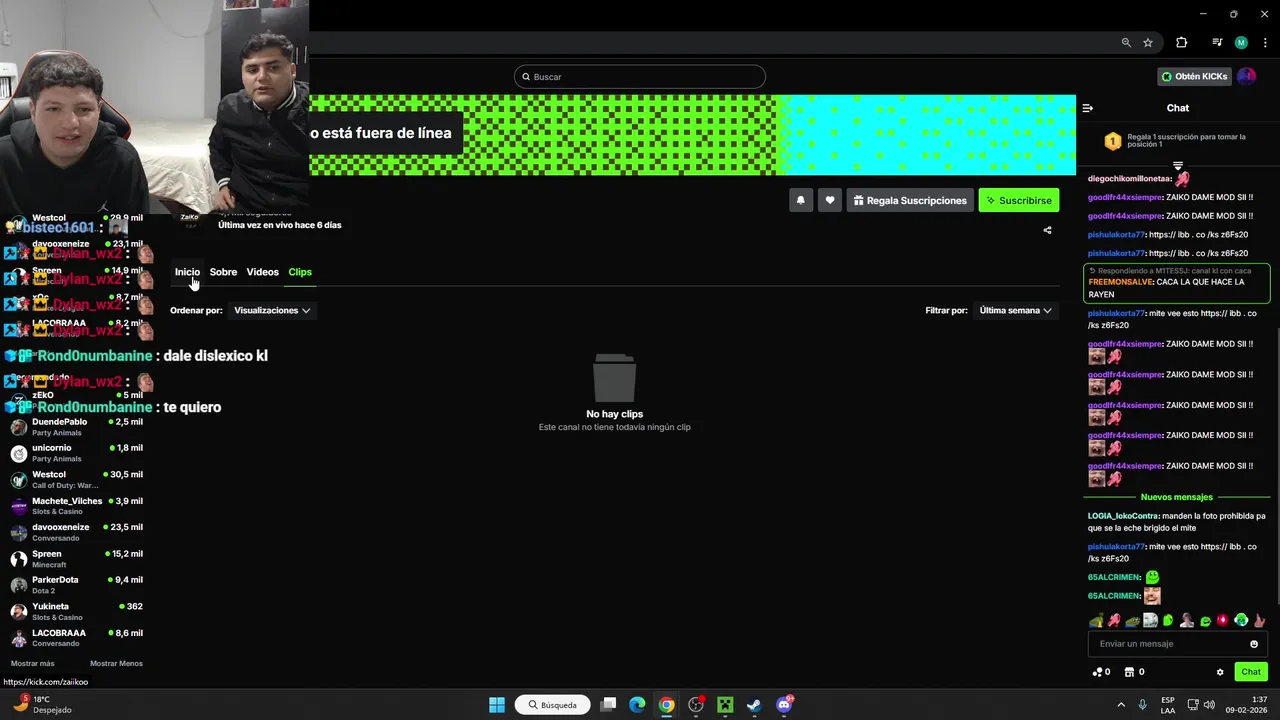The image size is (1280, 720).
Task: Open LACOBRAAA Conversando channel with 8,6 mil
Action: tap(78, 638)
